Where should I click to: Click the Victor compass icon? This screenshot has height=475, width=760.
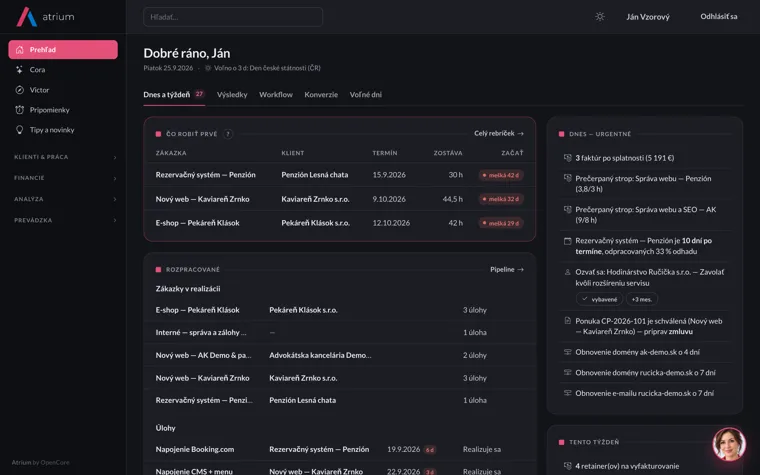19,90
